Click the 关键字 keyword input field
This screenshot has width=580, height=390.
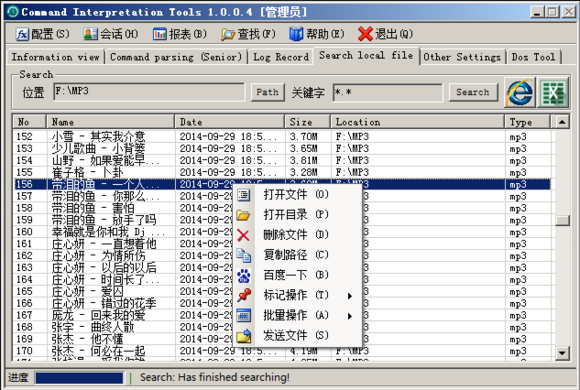[387, 92]
